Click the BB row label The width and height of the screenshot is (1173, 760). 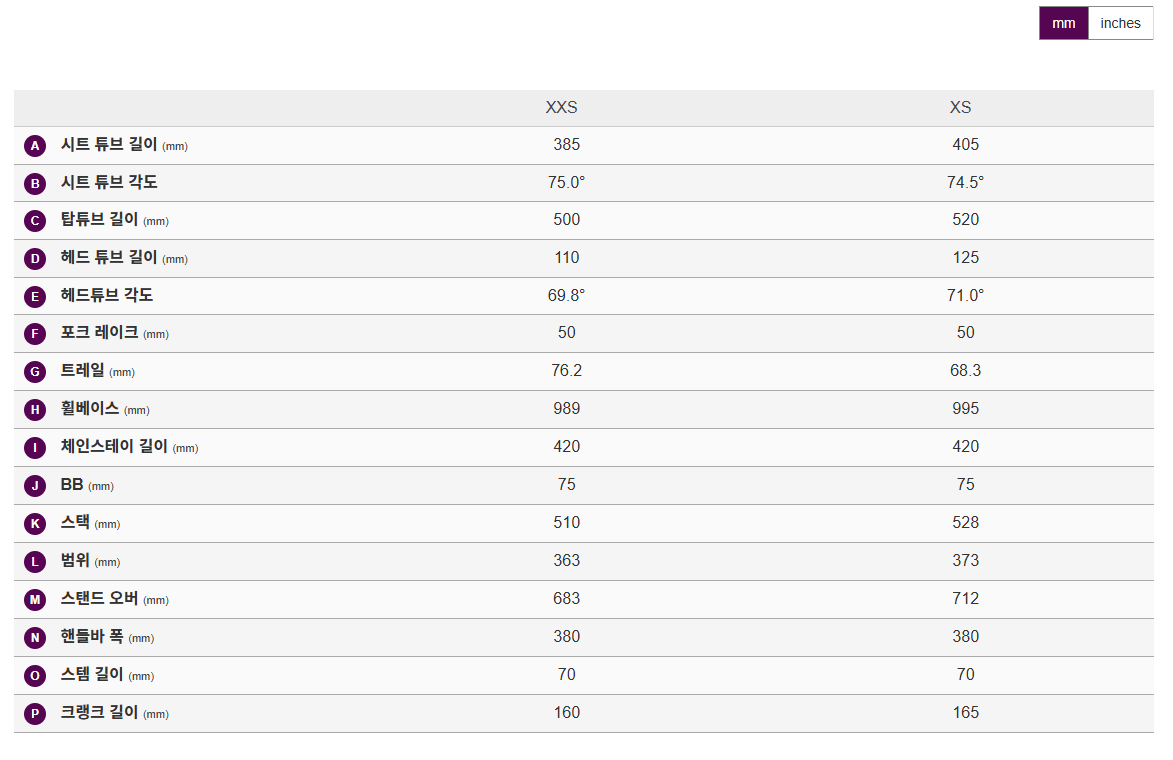tap(72, 485)
